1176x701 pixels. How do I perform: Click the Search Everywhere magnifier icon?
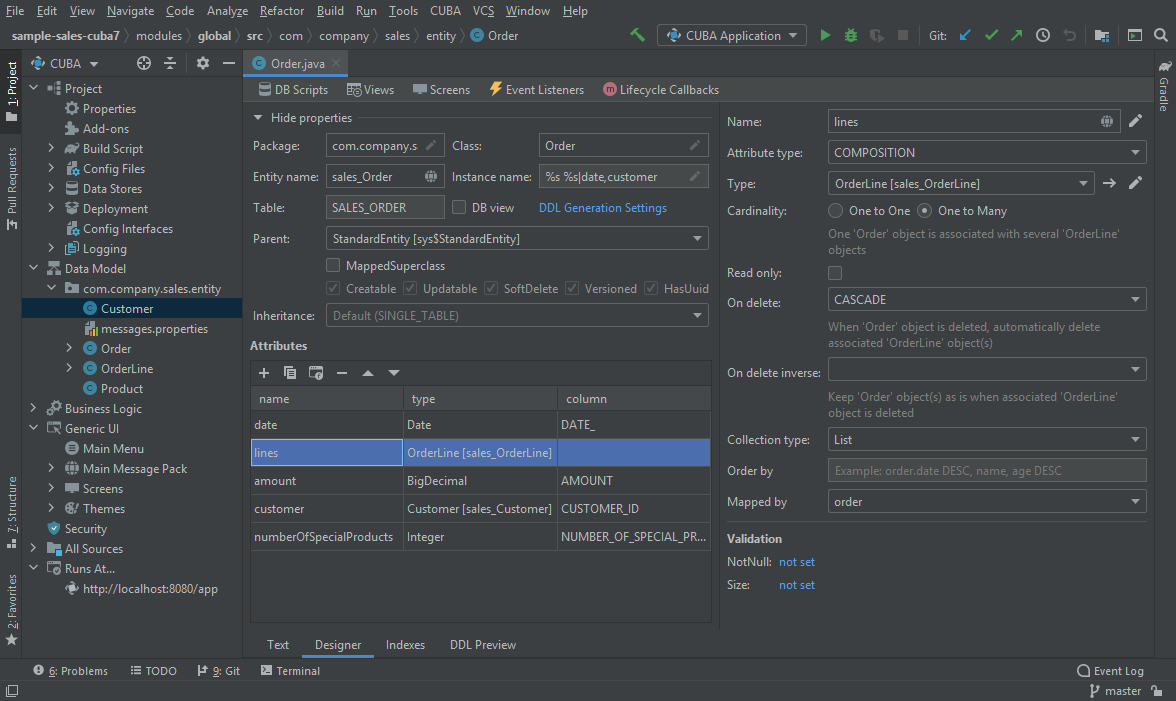pos(1160,35)
